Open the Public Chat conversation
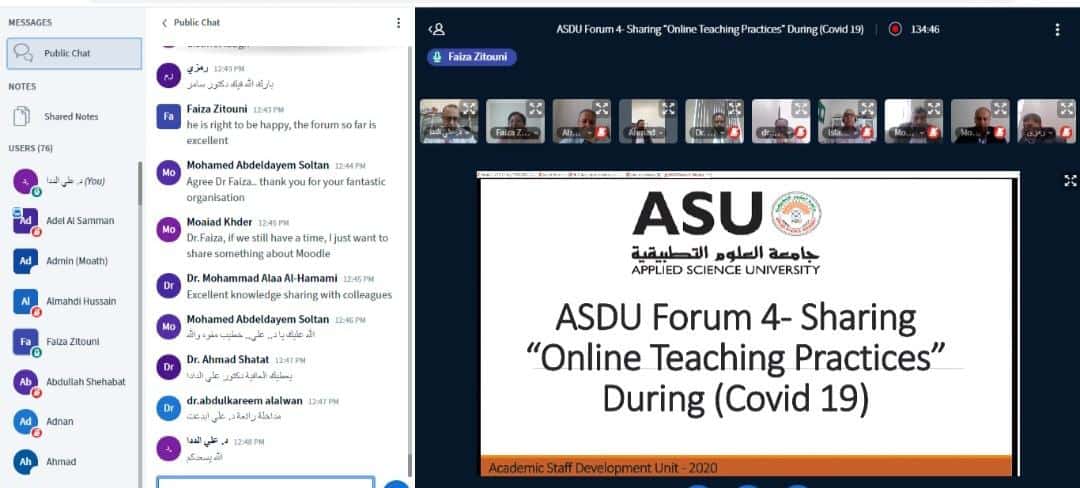 click(74, 53)
